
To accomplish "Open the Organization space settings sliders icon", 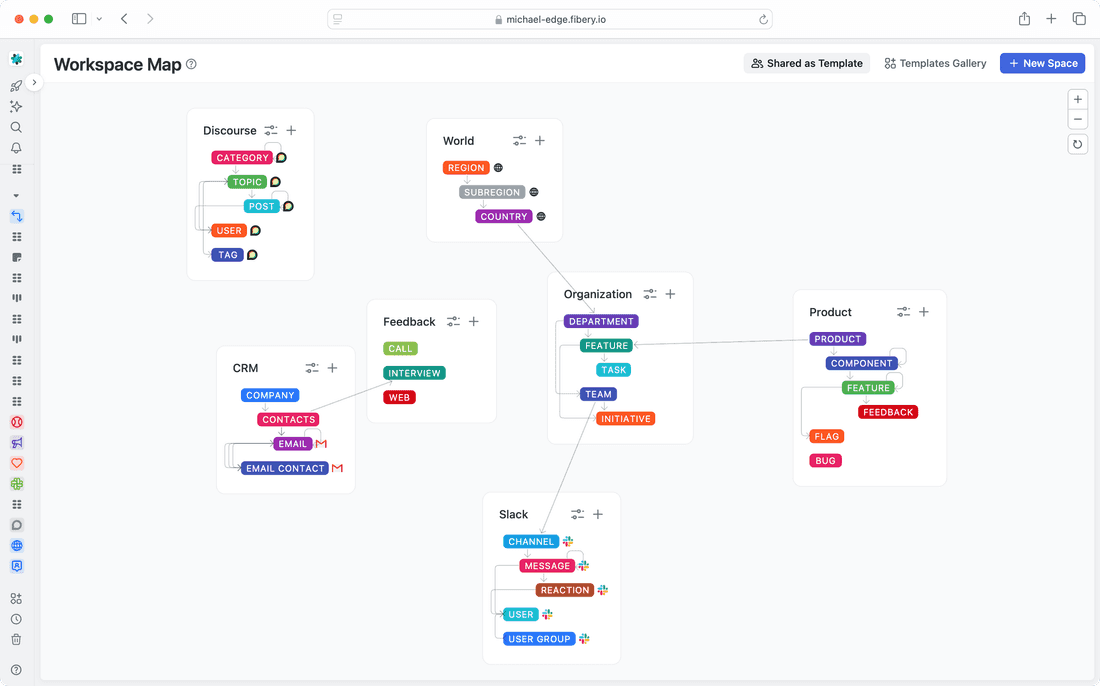I will coord(650,293).
